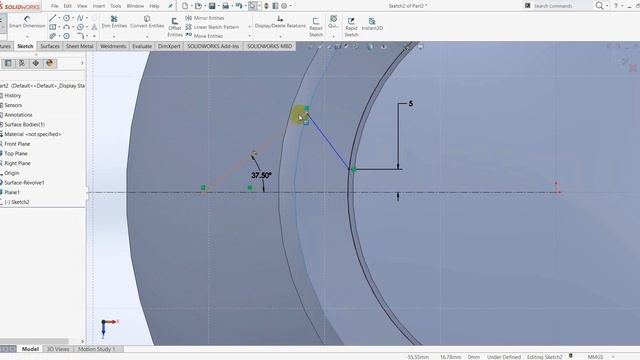Switch to SOLIDWORKS MBD tab
640x360 pixels.
[x=269, y=46]
